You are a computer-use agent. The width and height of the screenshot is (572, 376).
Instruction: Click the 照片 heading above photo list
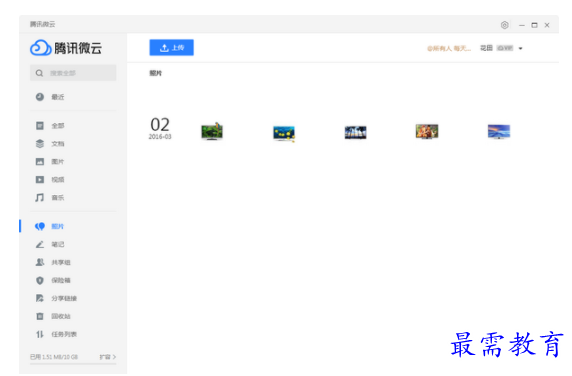[x=156, y=73]
